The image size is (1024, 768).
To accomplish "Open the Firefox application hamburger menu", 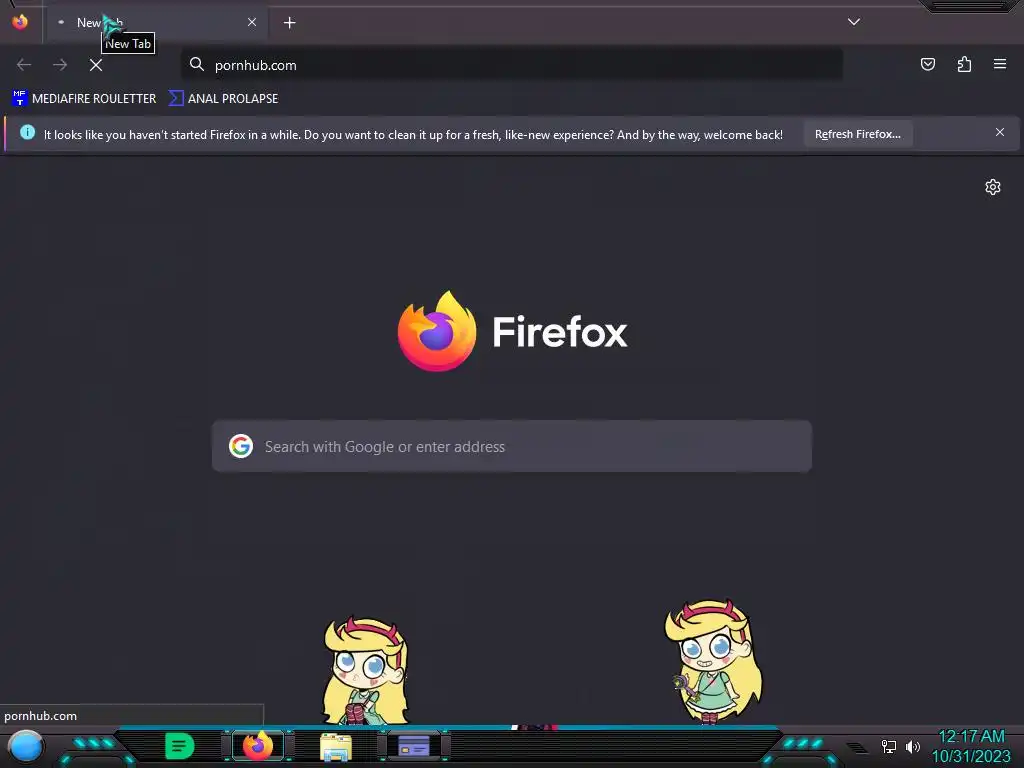I will click(1000, 64).
